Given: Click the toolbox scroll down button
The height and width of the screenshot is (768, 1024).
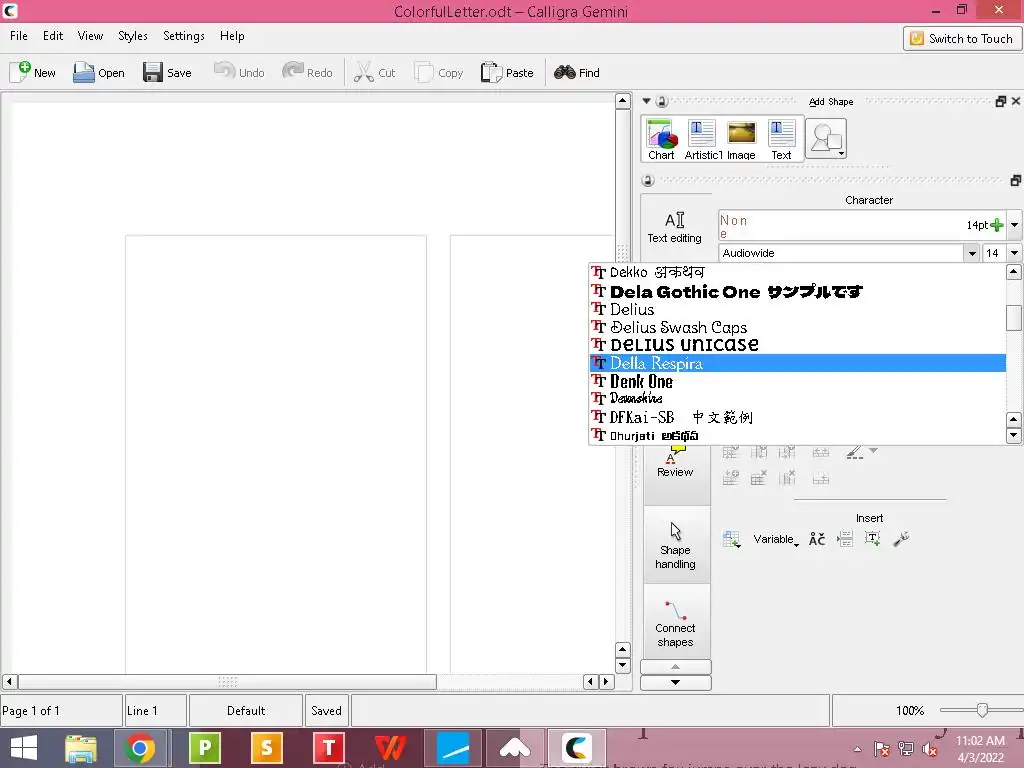Looking at the screenshot, I should click(675, 682).
